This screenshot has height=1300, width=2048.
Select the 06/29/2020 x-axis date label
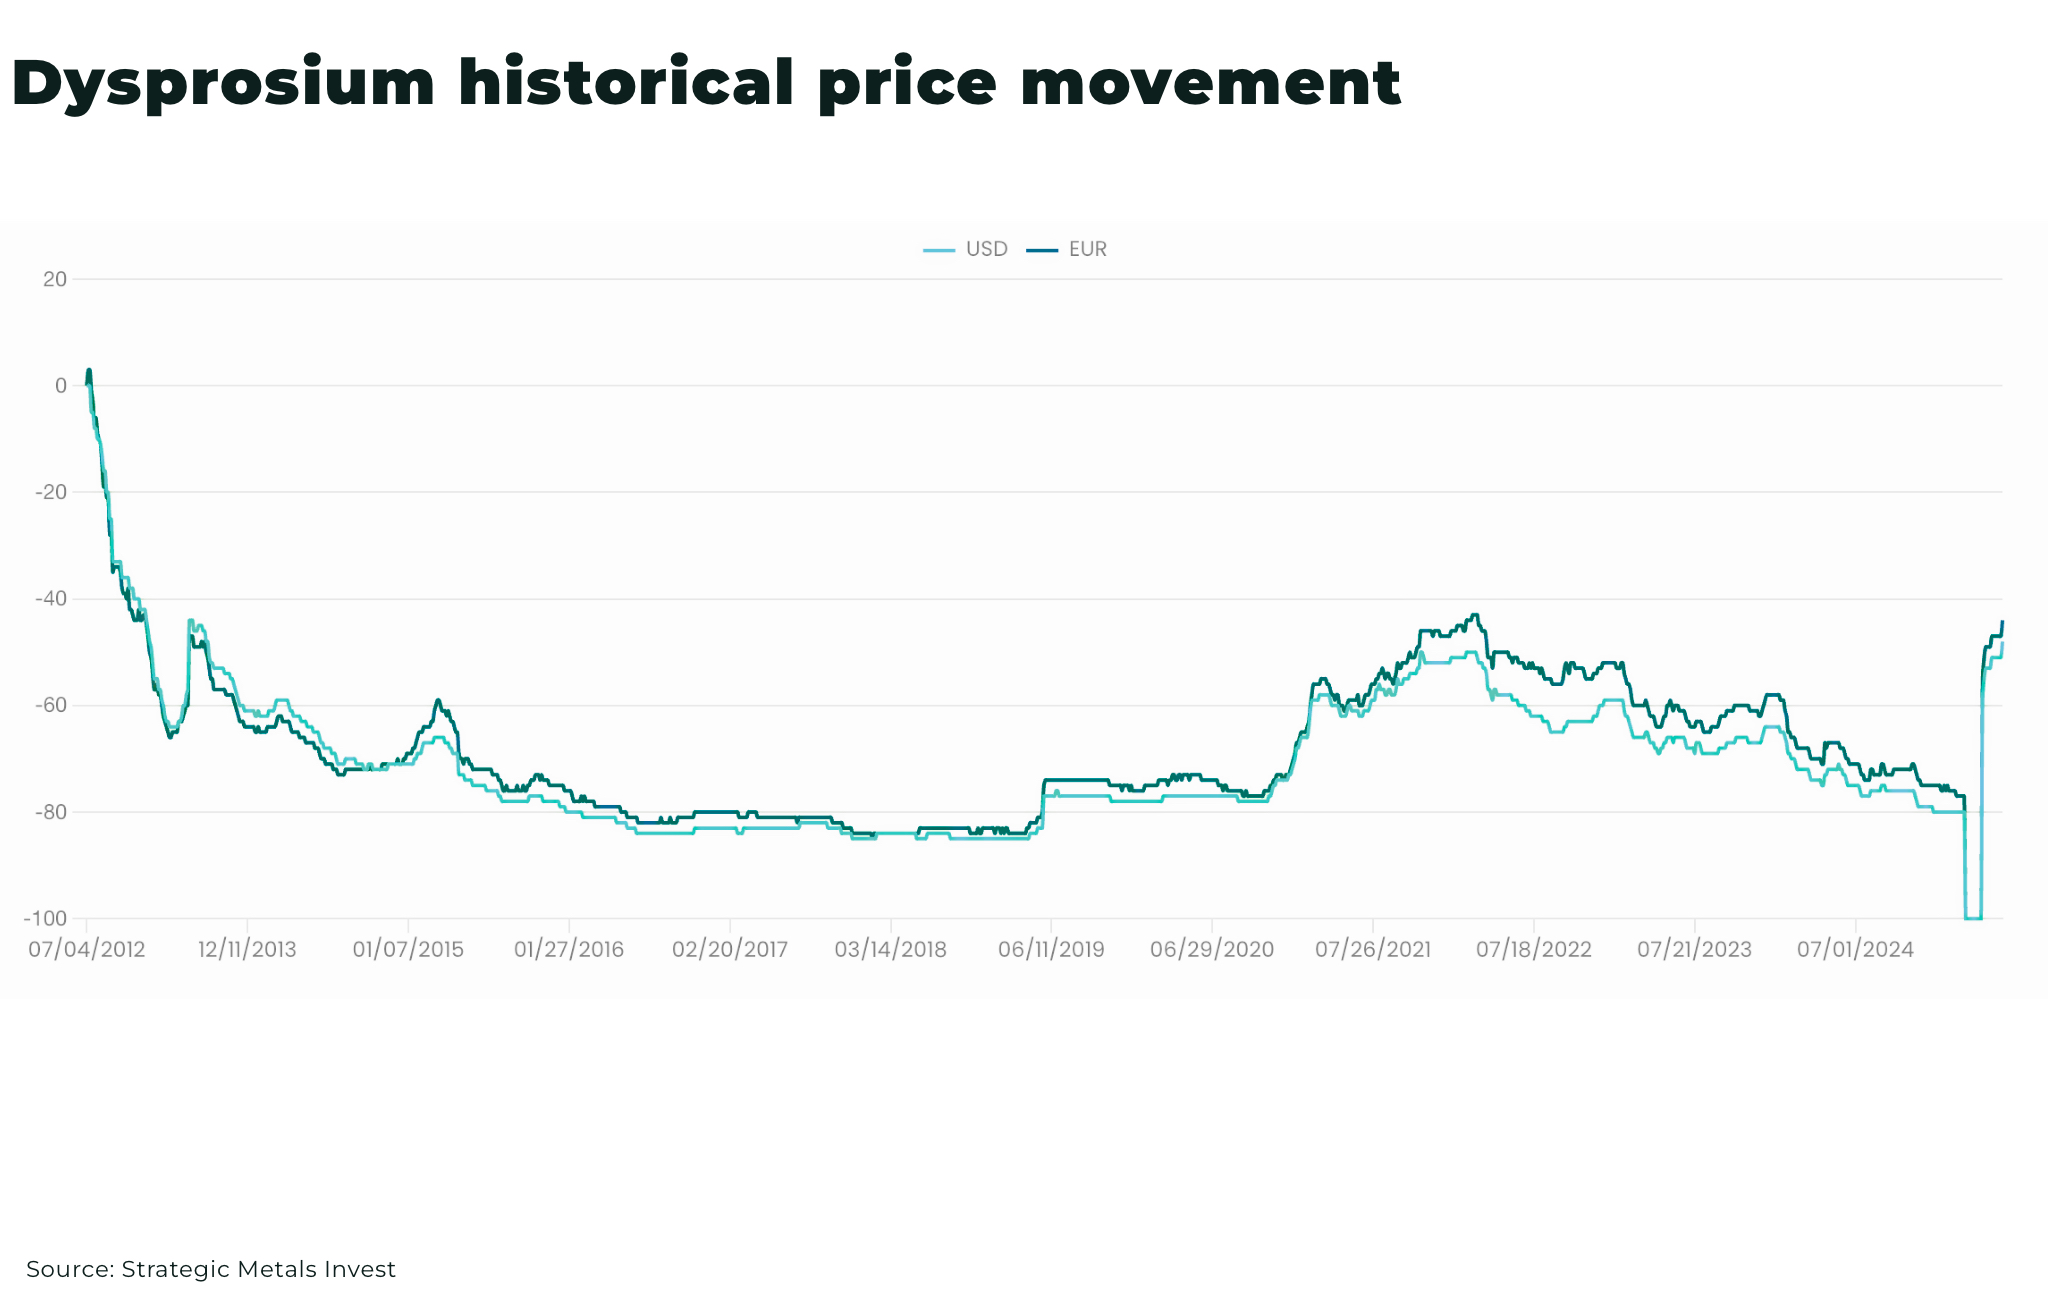(1212, 949)
